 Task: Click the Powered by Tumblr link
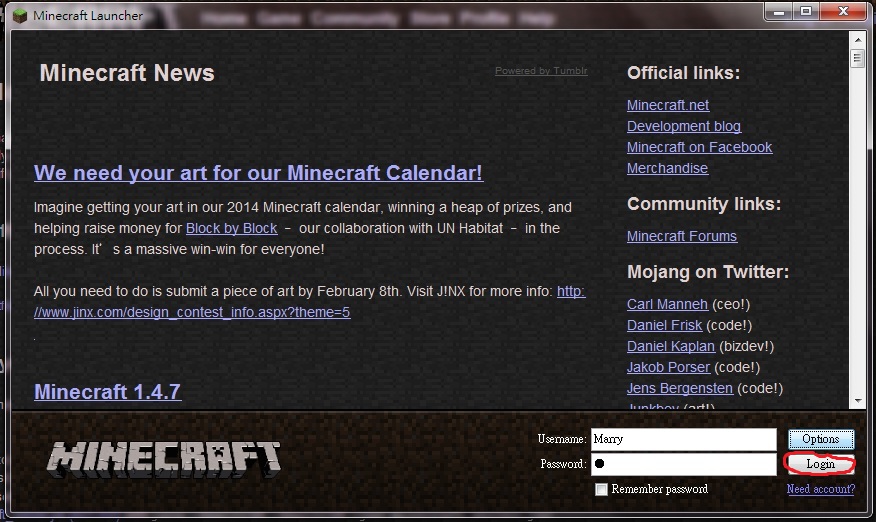541,71
